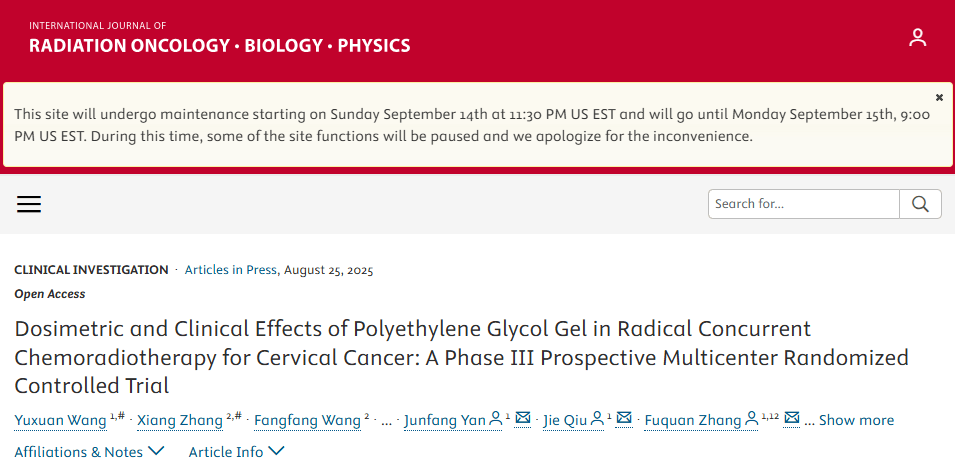955x464 pixels.
Task: Expand Affiliations & Notes section
Action: point(89,452)
